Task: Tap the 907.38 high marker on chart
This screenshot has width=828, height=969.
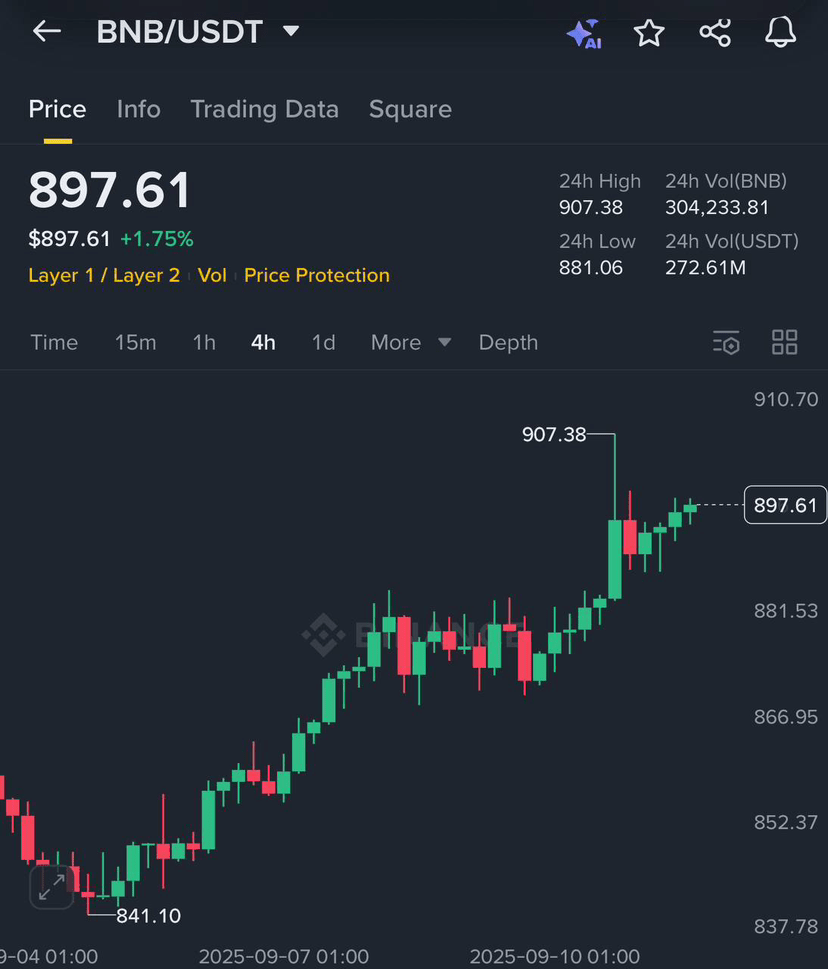Action: [554, 434]
